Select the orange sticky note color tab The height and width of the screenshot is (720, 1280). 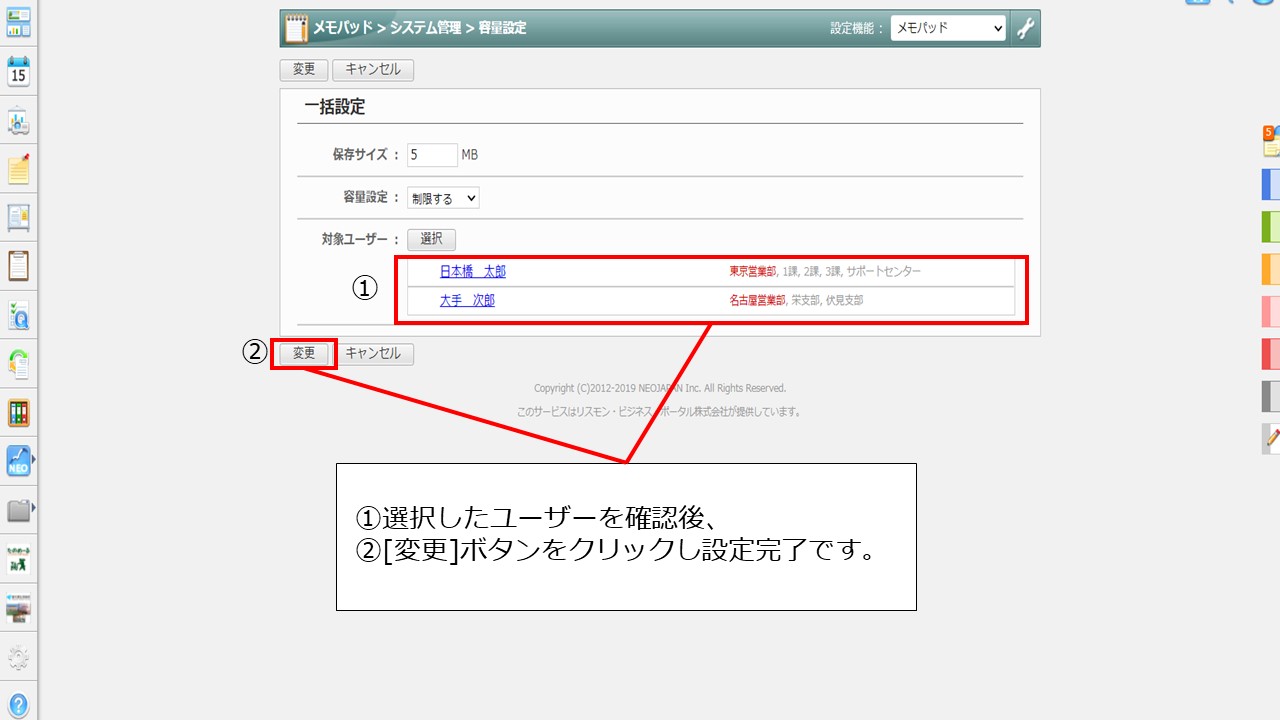1271,269
